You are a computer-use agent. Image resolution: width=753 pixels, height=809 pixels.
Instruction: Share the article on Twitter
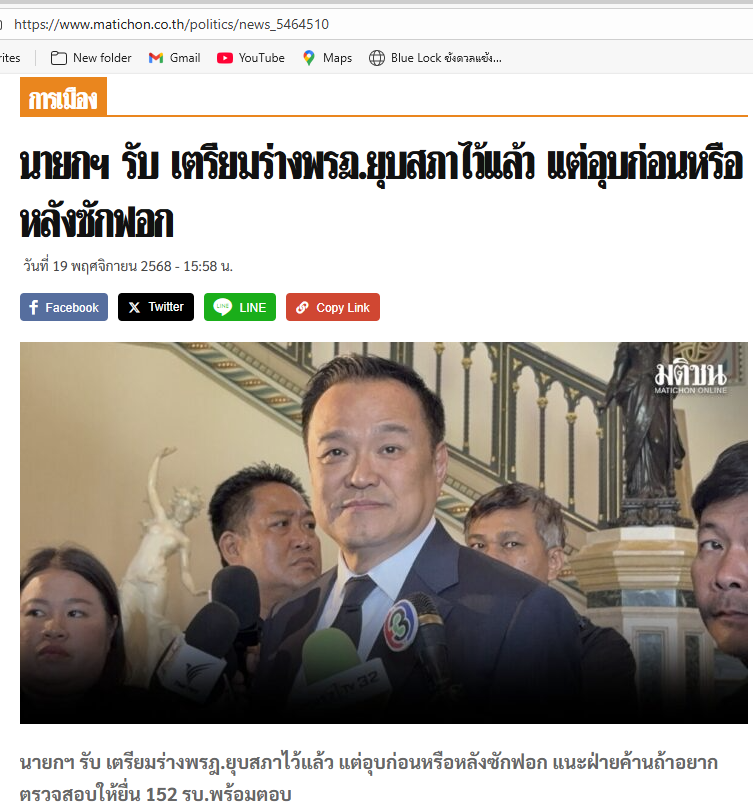pos(156,307)
